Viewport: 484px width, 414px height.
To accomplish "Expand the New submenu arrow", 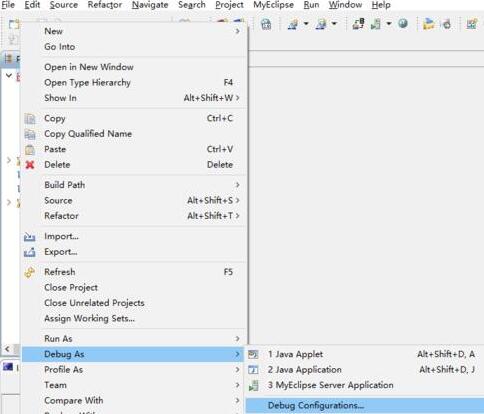I will pyautogui.click(x=237, y=31).
